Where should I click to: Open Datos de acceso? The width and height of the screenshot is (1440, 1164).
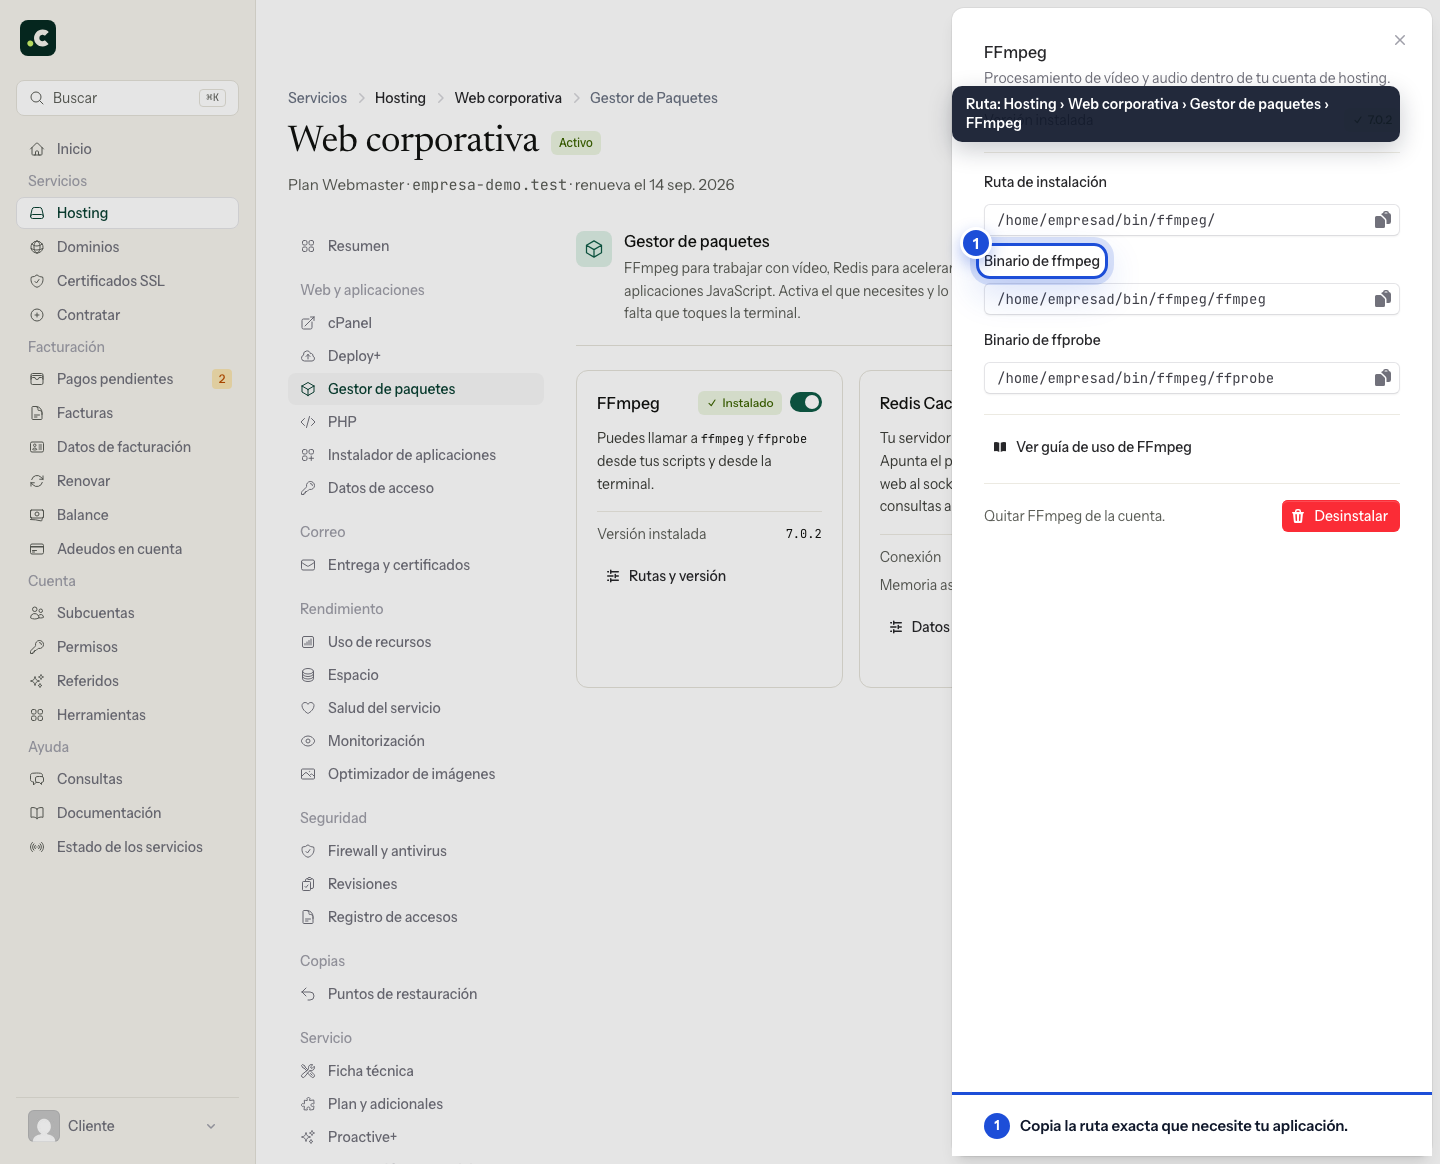[416, 488]
